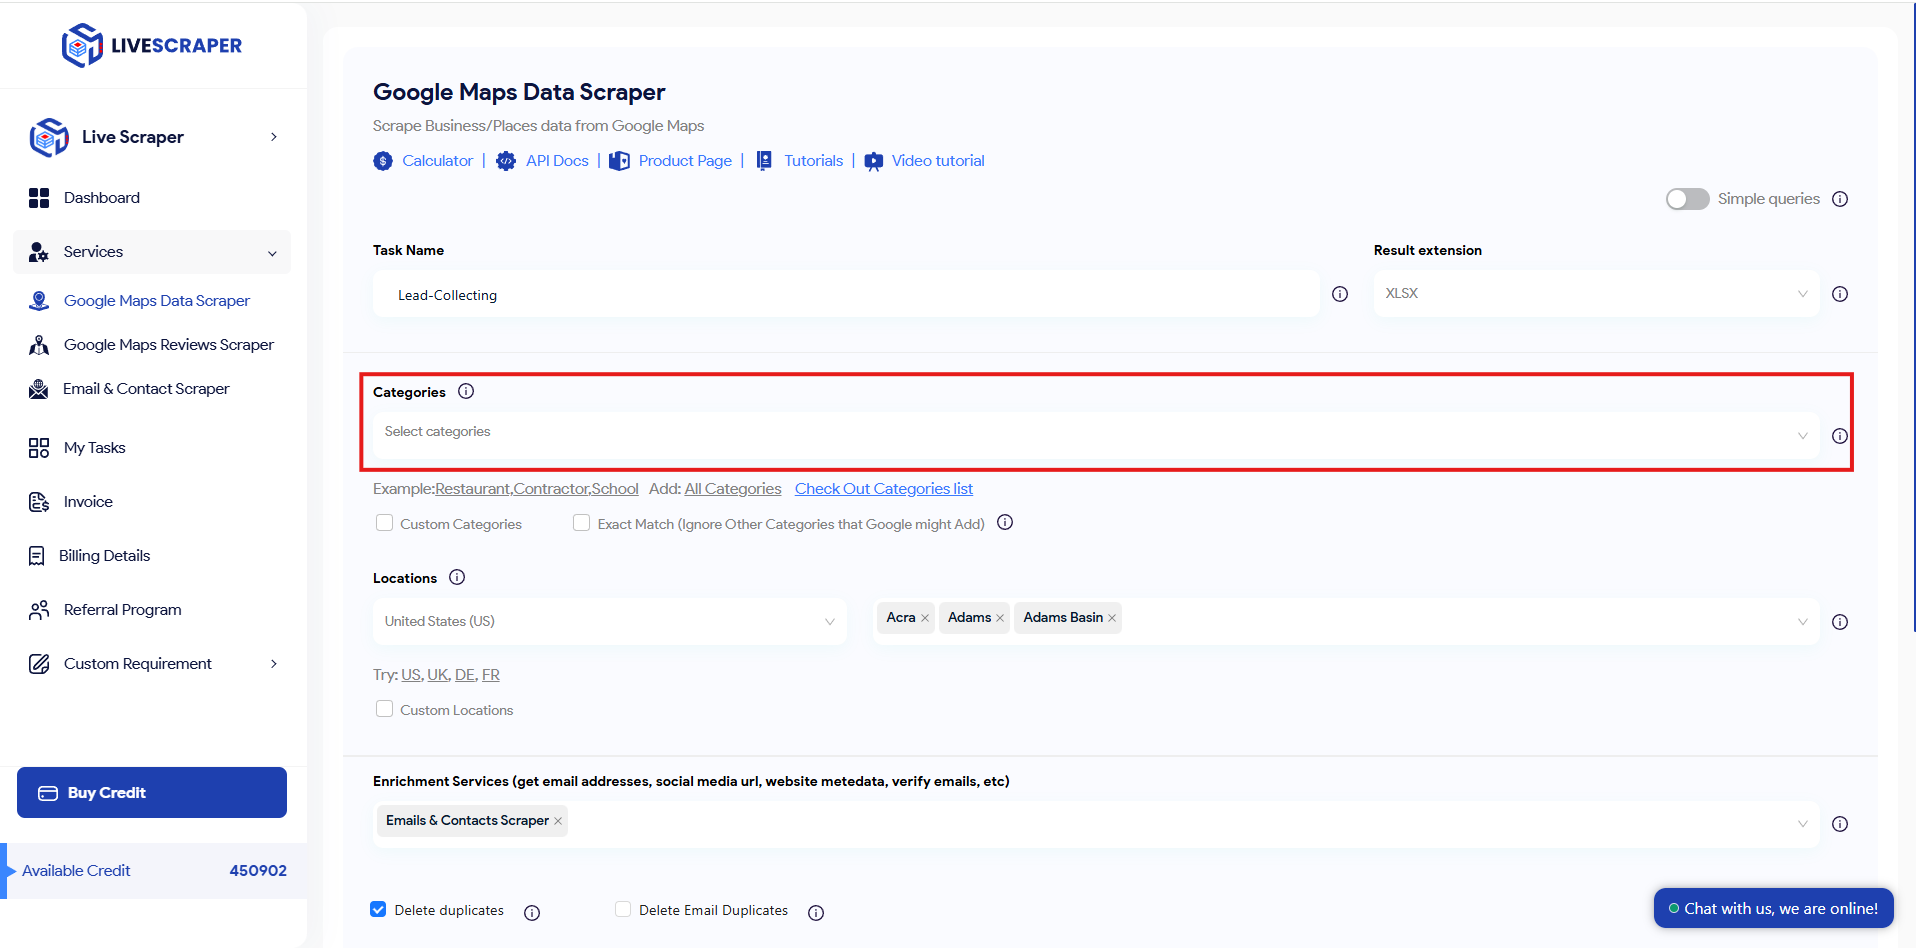Click the All Categories link
The height and width of the screenshot is (948, 1916).
coord(733,489)
